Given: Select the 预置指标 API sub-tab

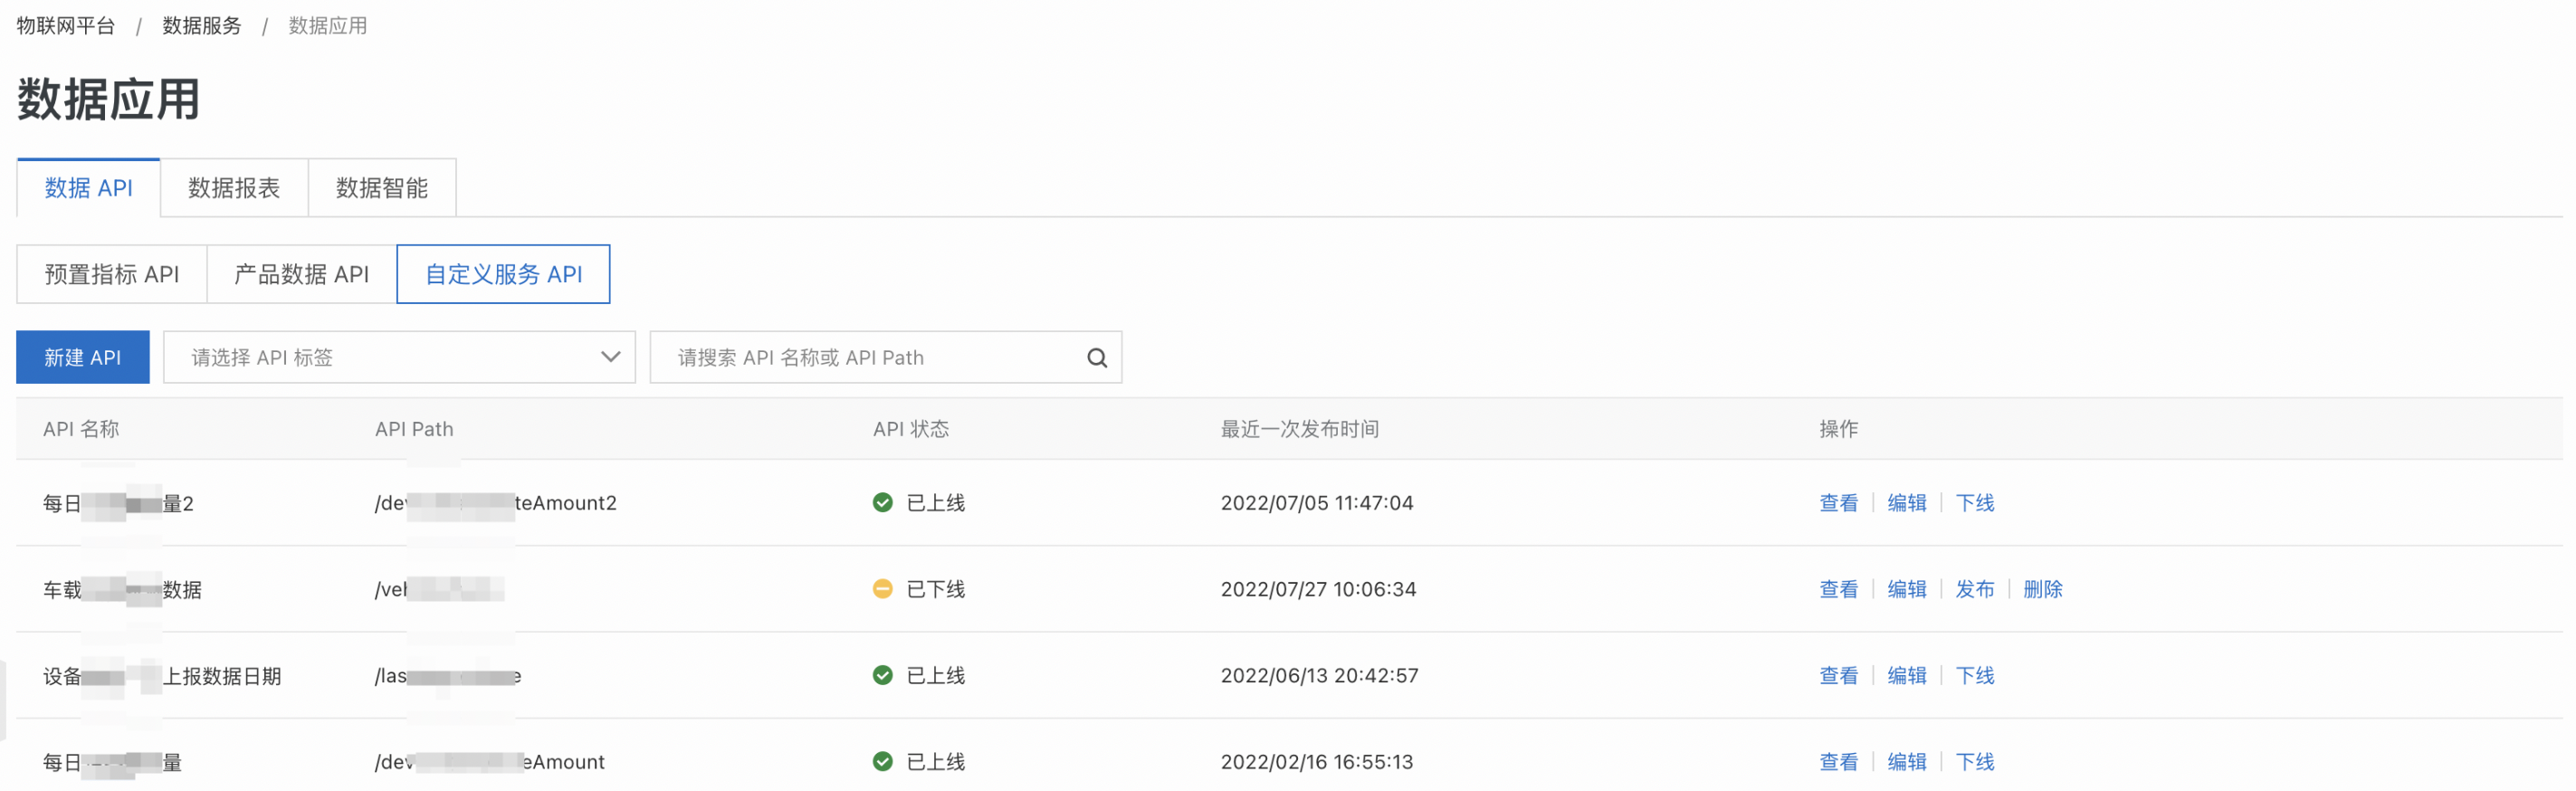Looking at the screenshot, I should 112,274.
